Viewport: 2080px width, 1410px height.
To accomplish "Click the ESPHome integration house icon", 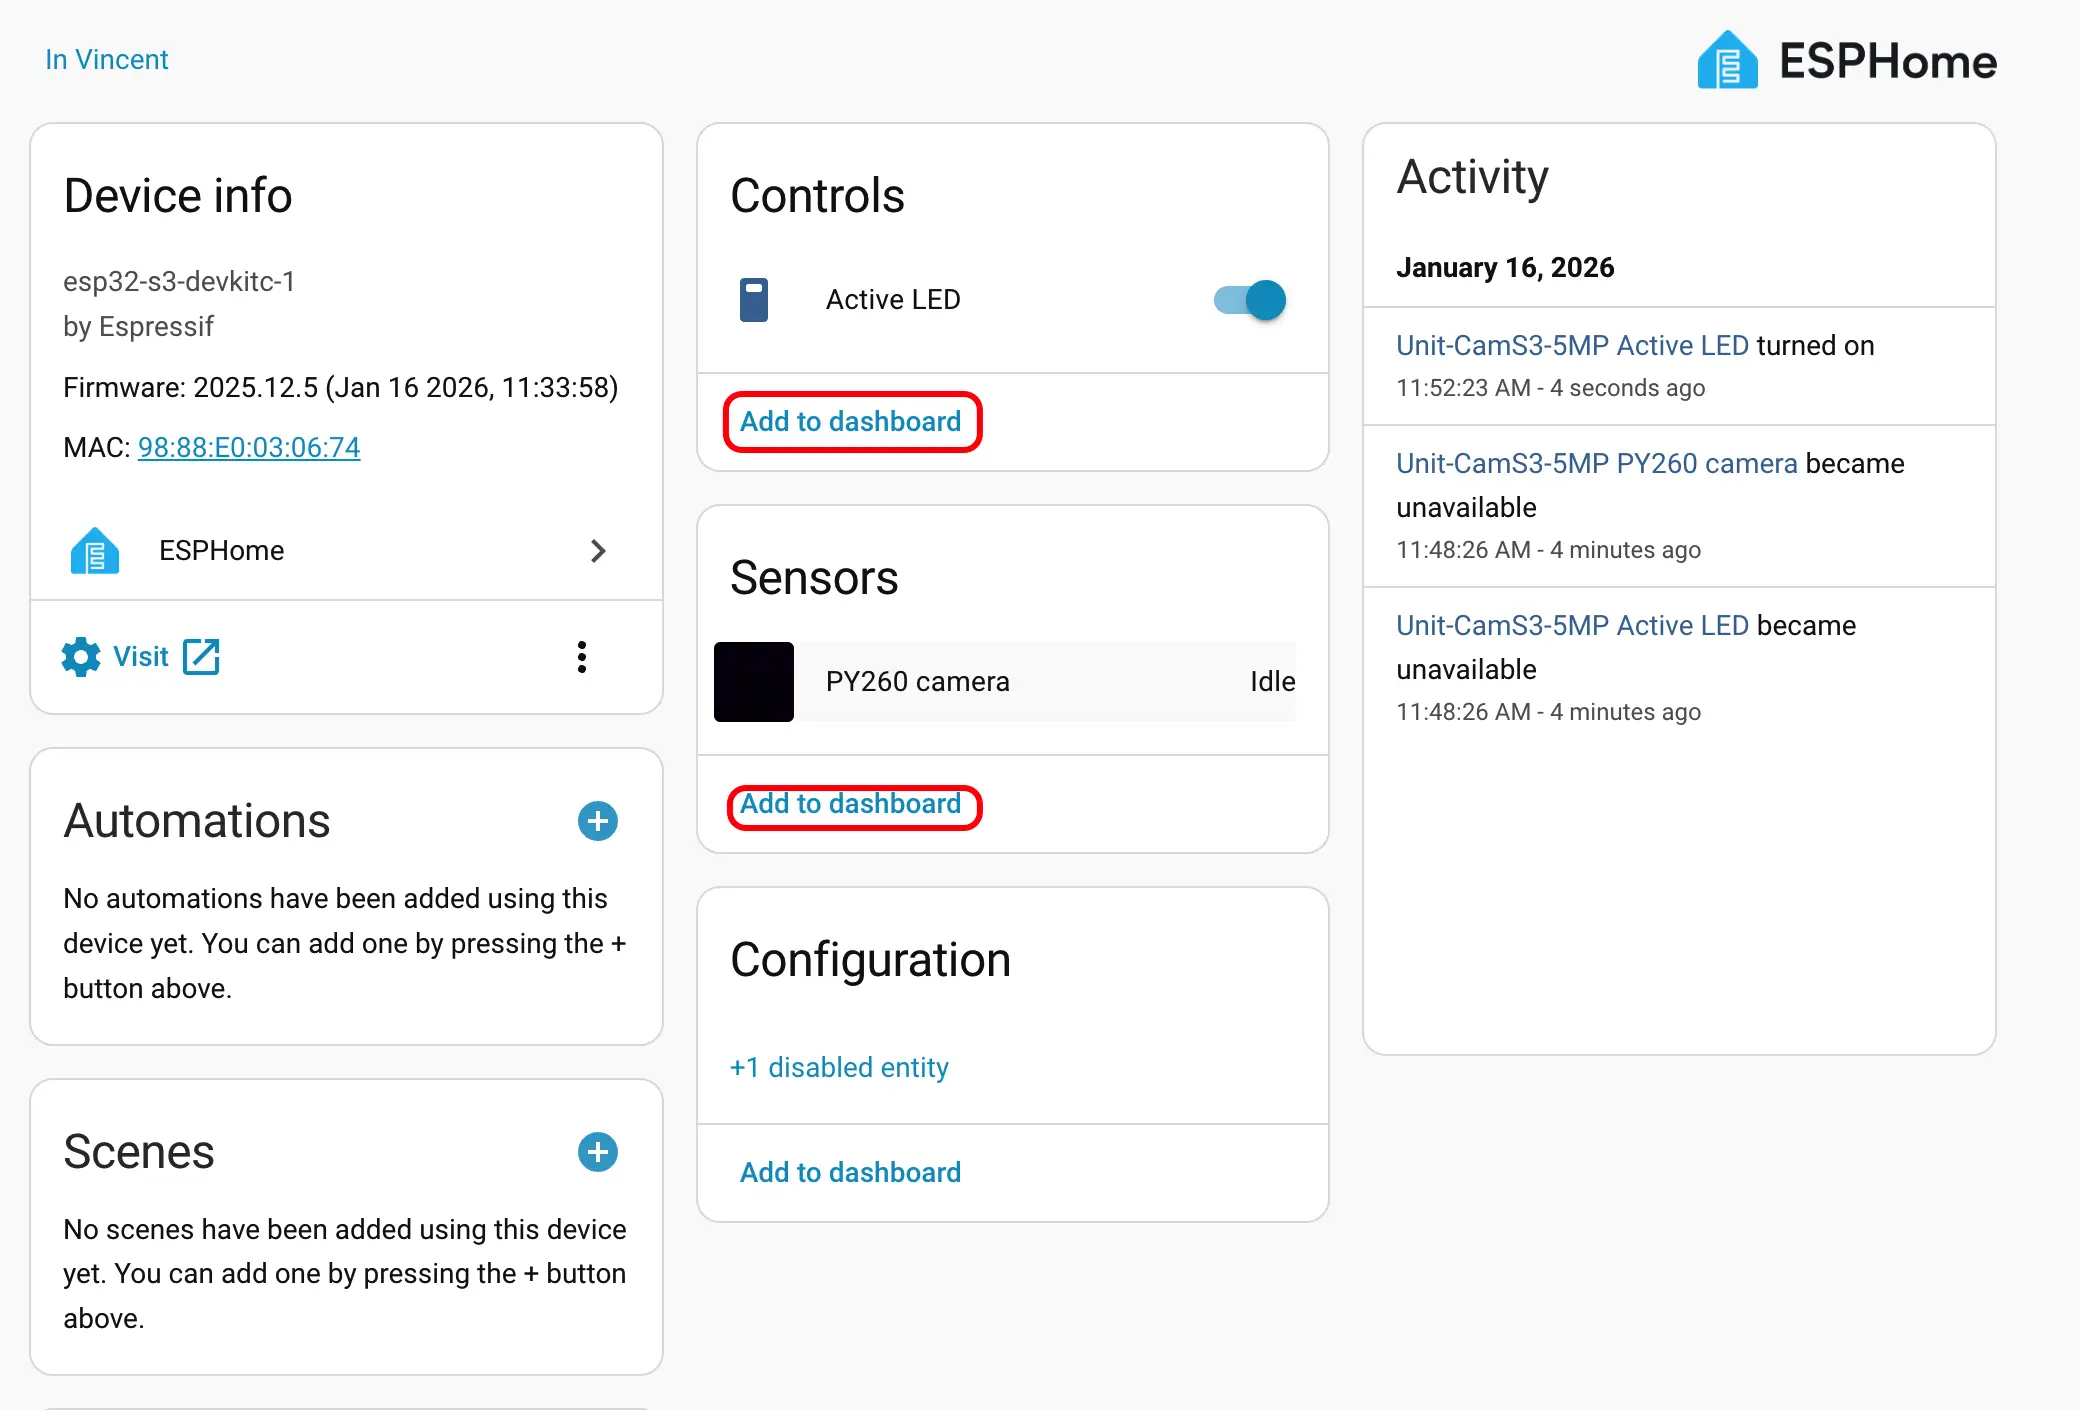I will pos(95,551).
